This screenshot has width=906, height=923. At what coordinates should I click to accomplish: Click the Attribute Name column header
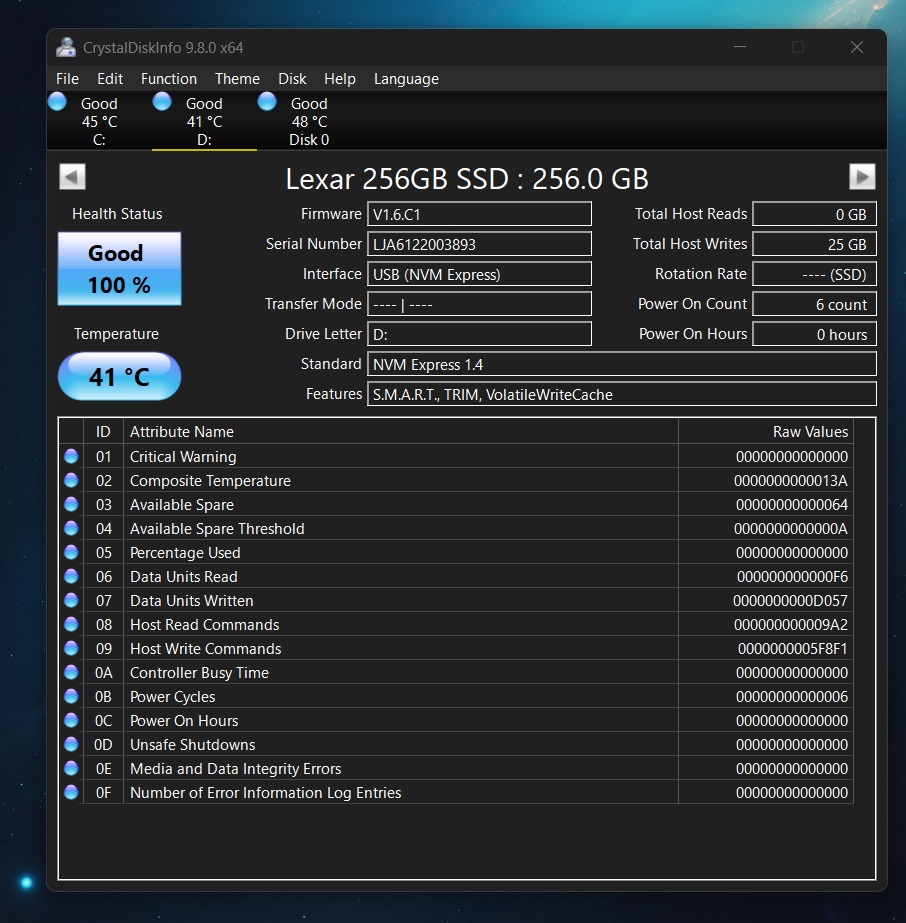click(400, 431)
